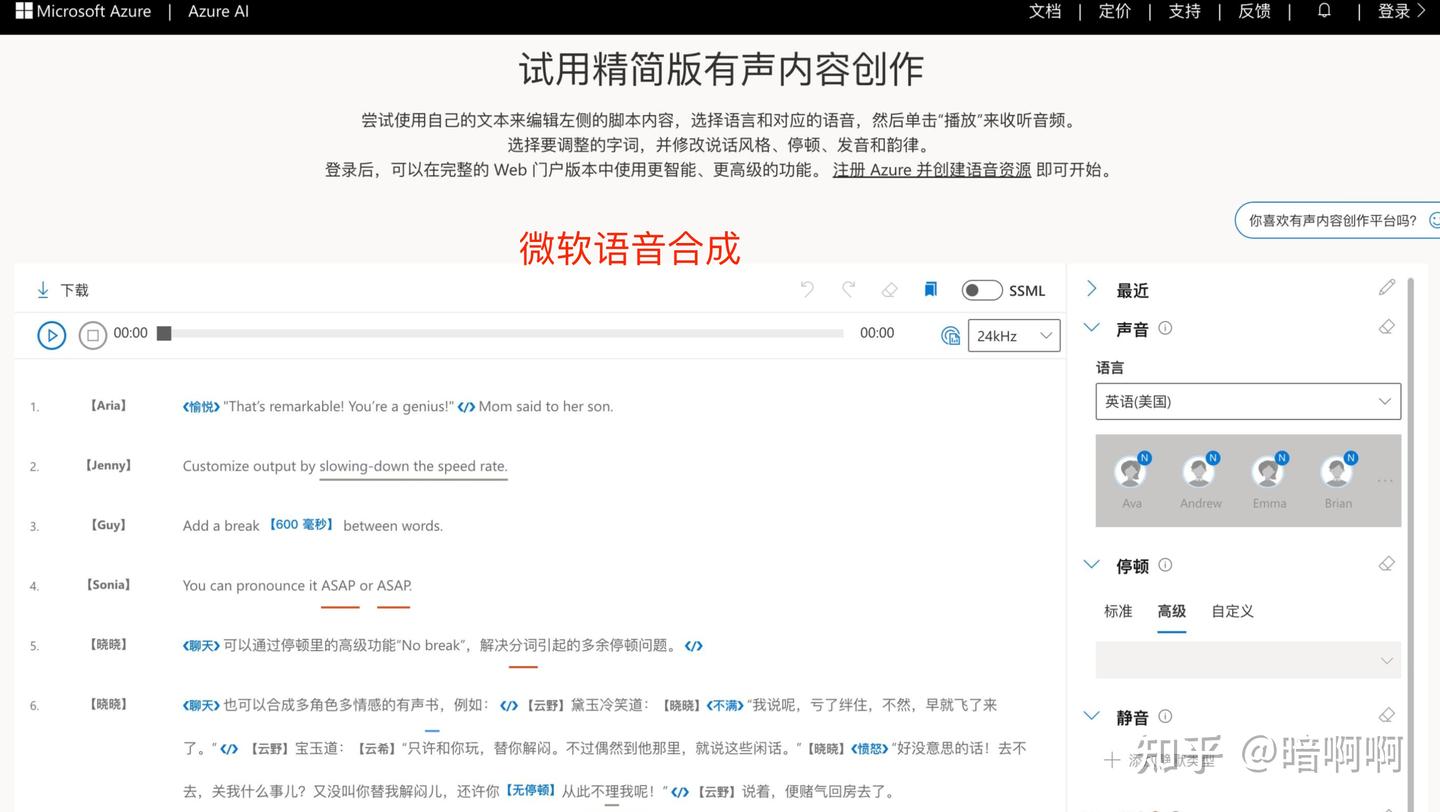Click the 下载 label
Screen dimensions: 1440x812
(x=75, y=290)
